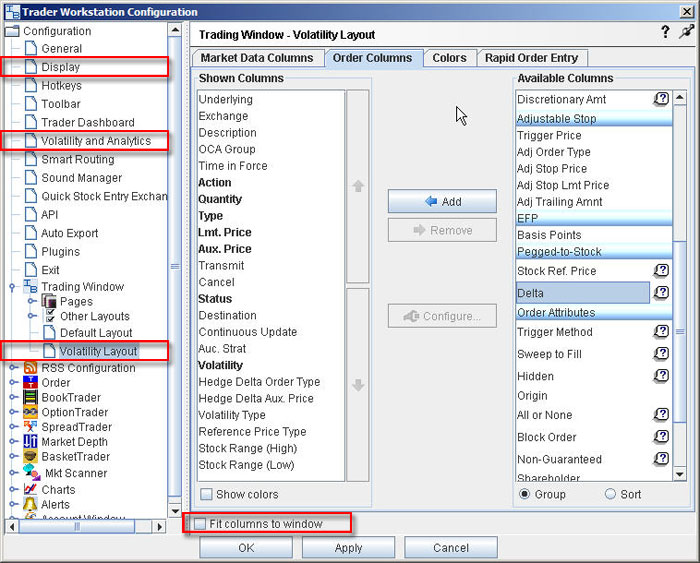The image size is (700, 563).
Task: Click the Available Columns vertical scrollbar thumb
Action: [x=680, y=331]
